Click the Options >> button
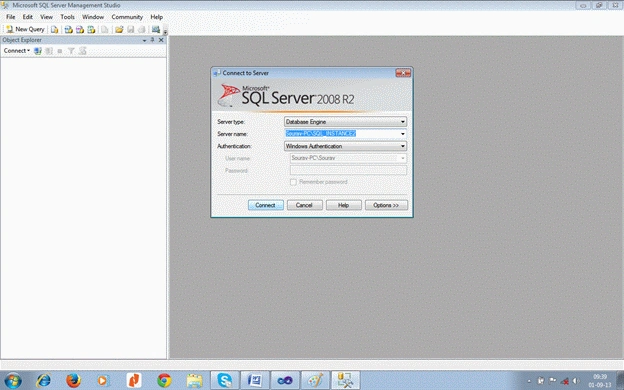 (386, 205)
